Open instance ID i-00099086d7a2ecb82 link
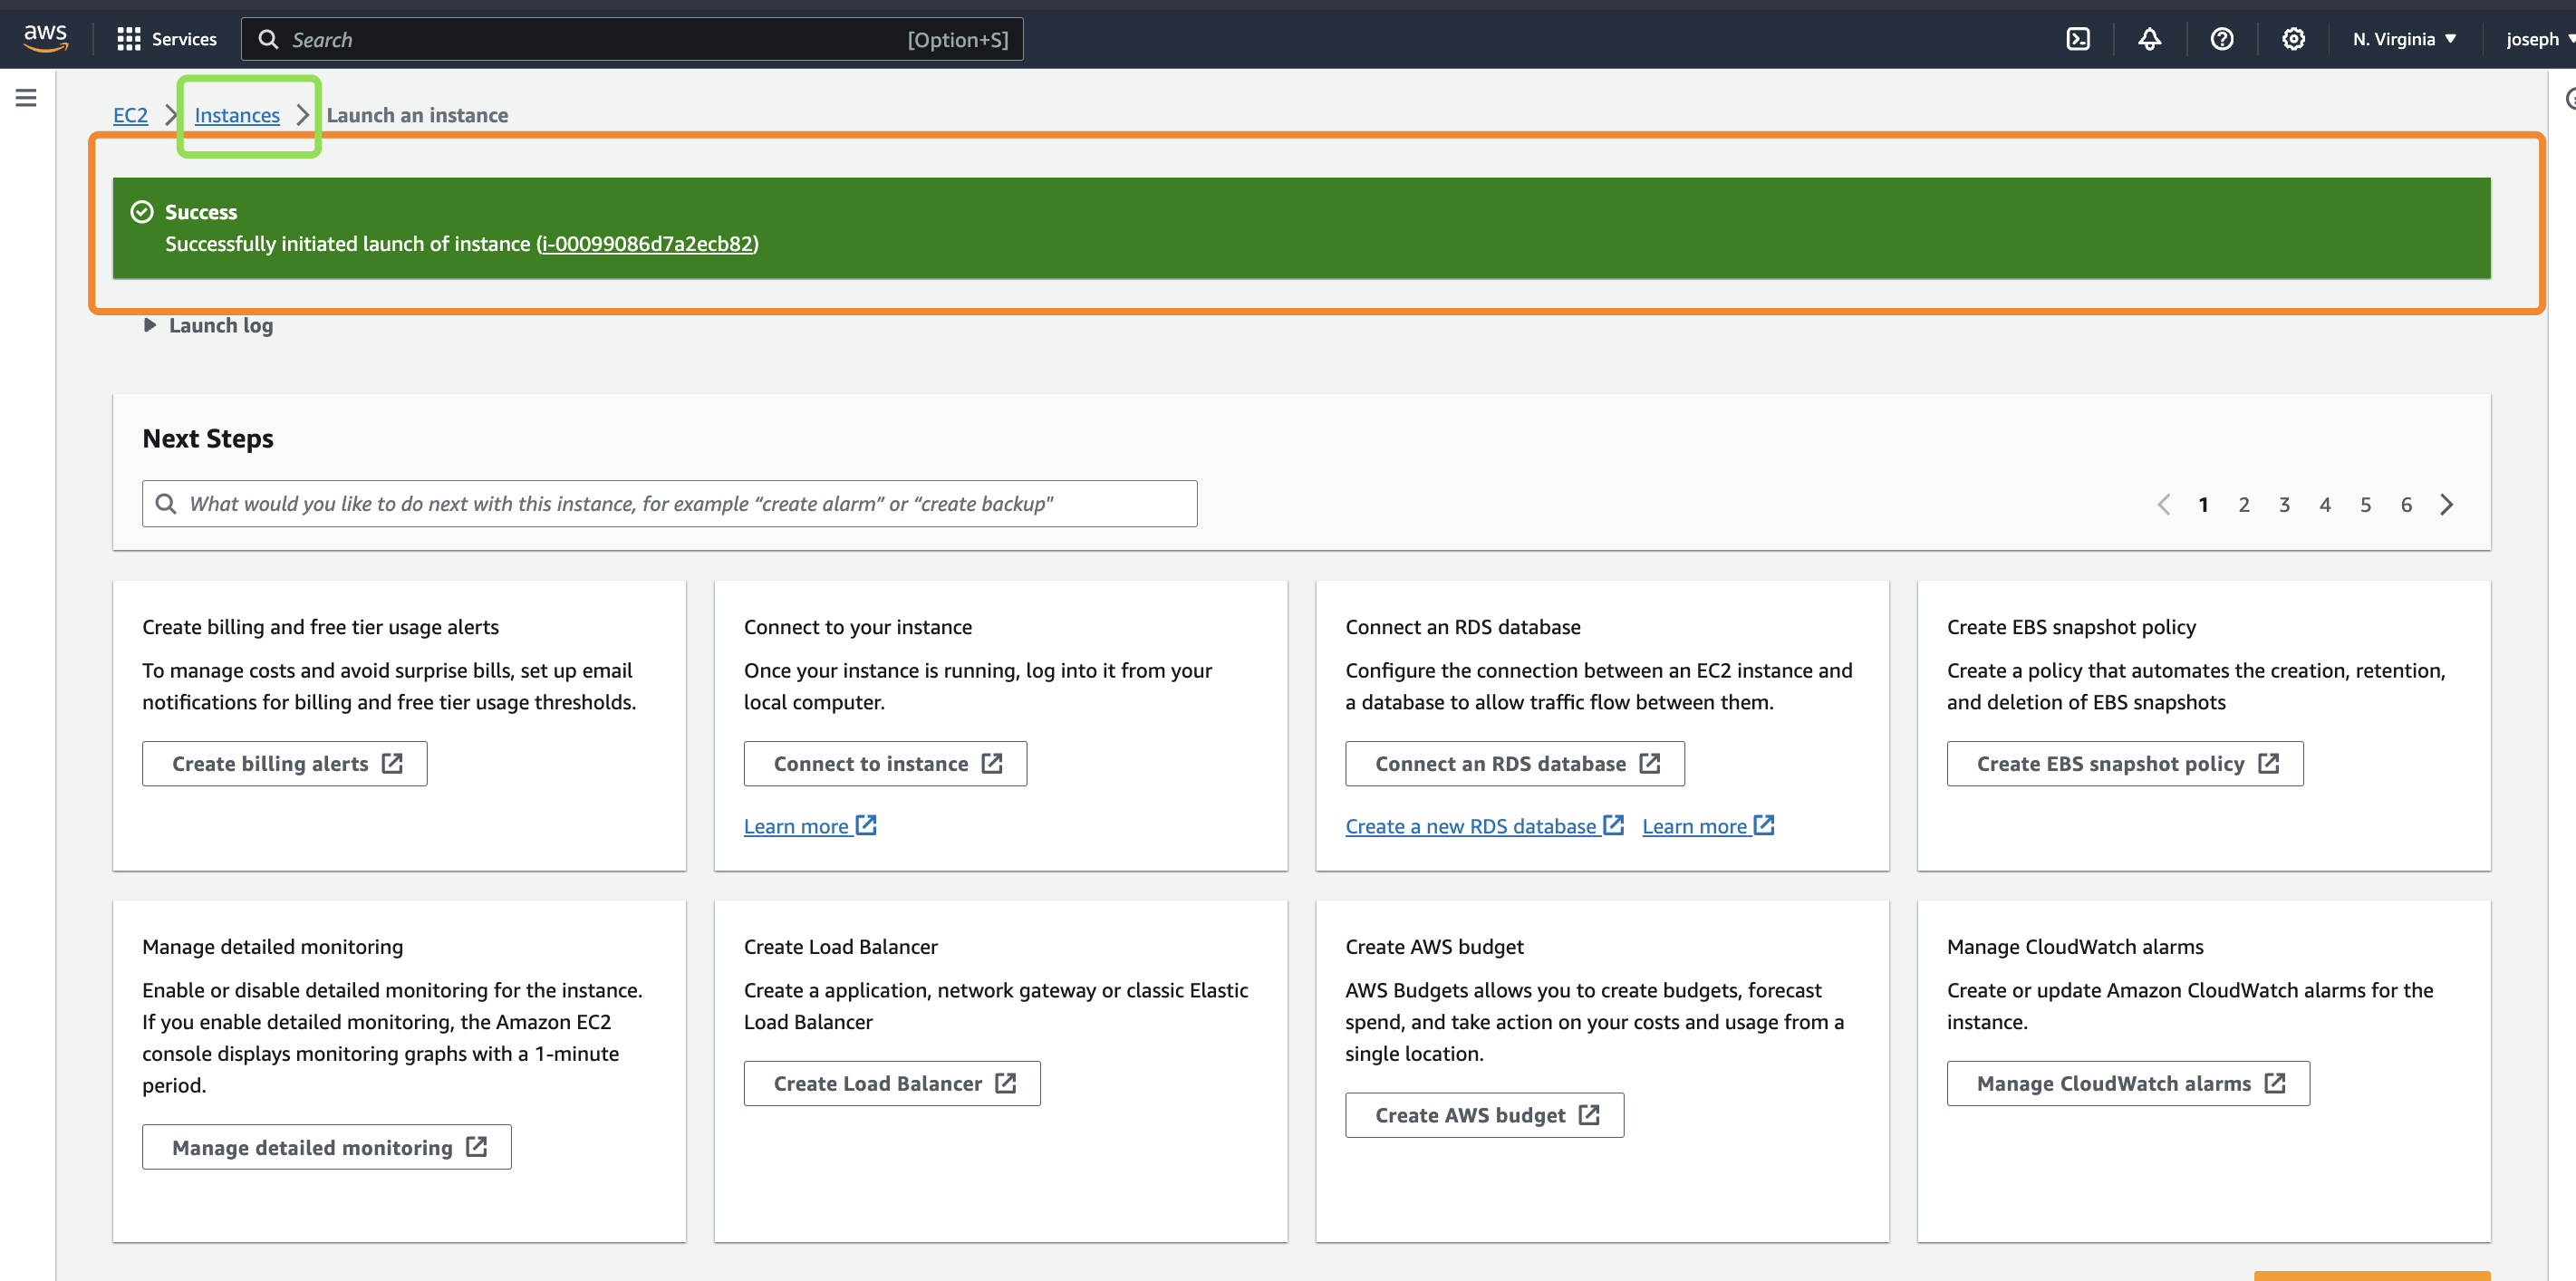2576x1281 pixels. coord(647,243)
